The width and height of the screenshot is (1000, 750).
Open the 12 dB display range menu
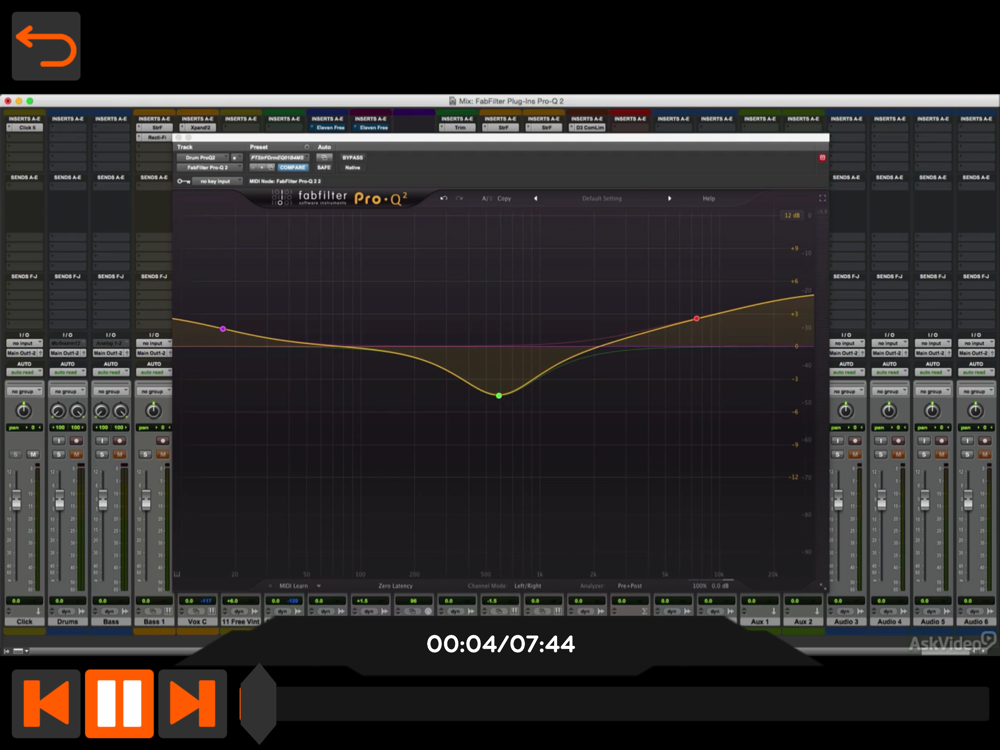(x=792, y=216)
